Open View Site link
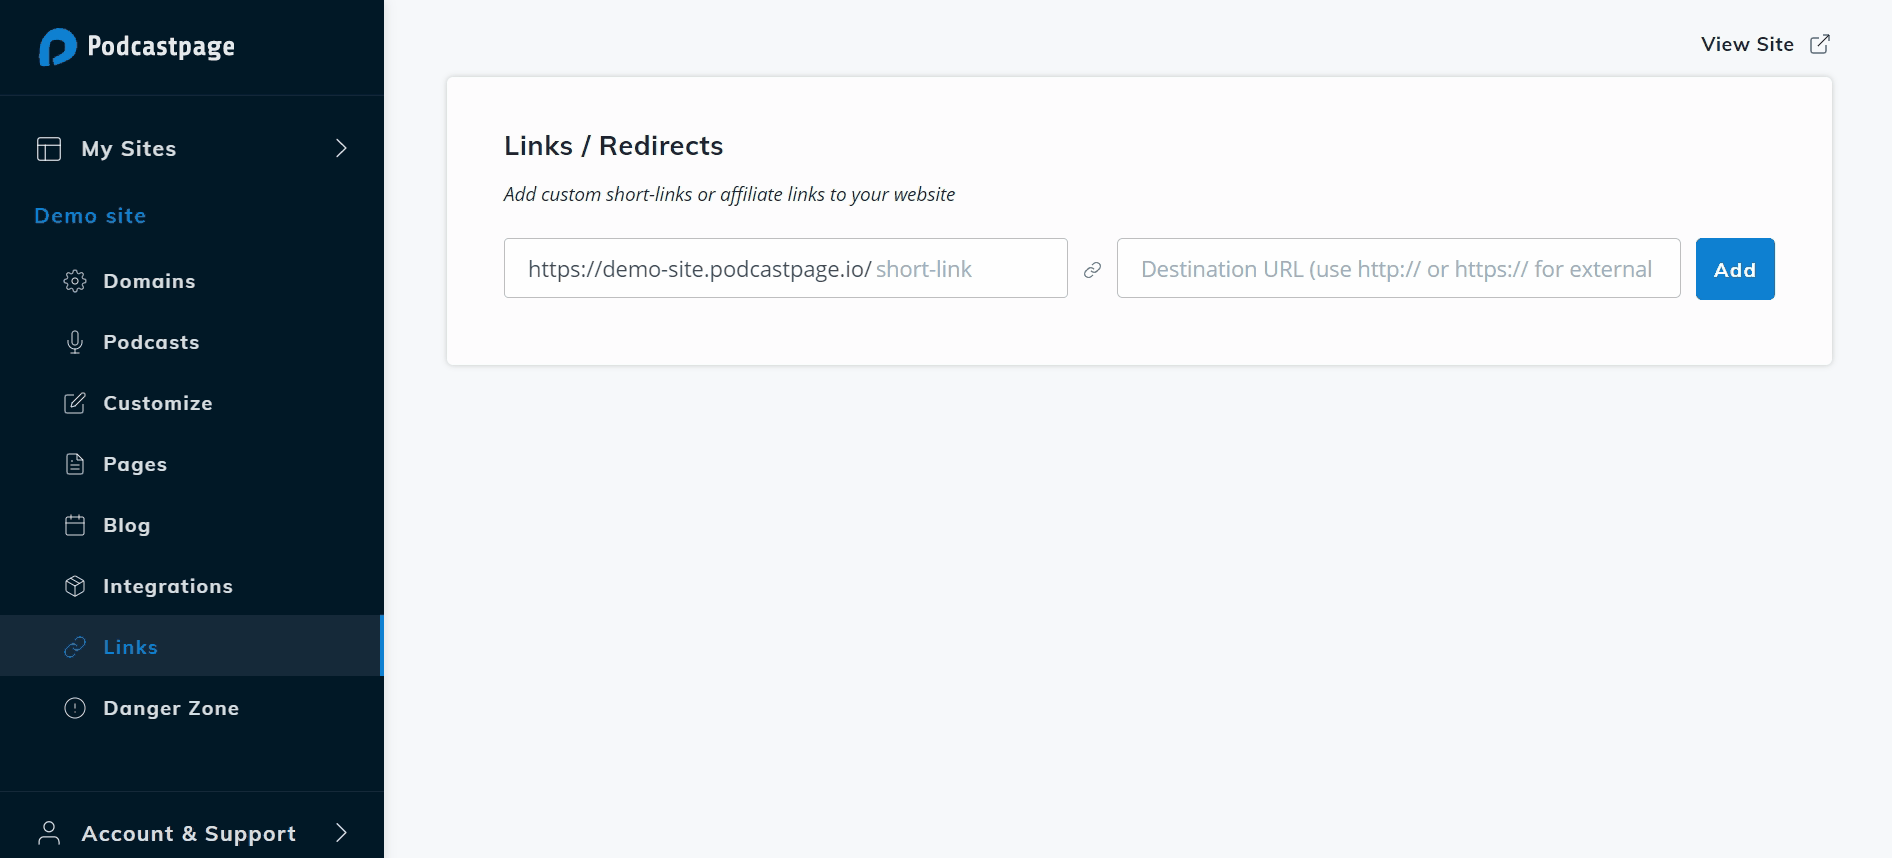This screenshot has width=1892, height=858. (1747, 44)
